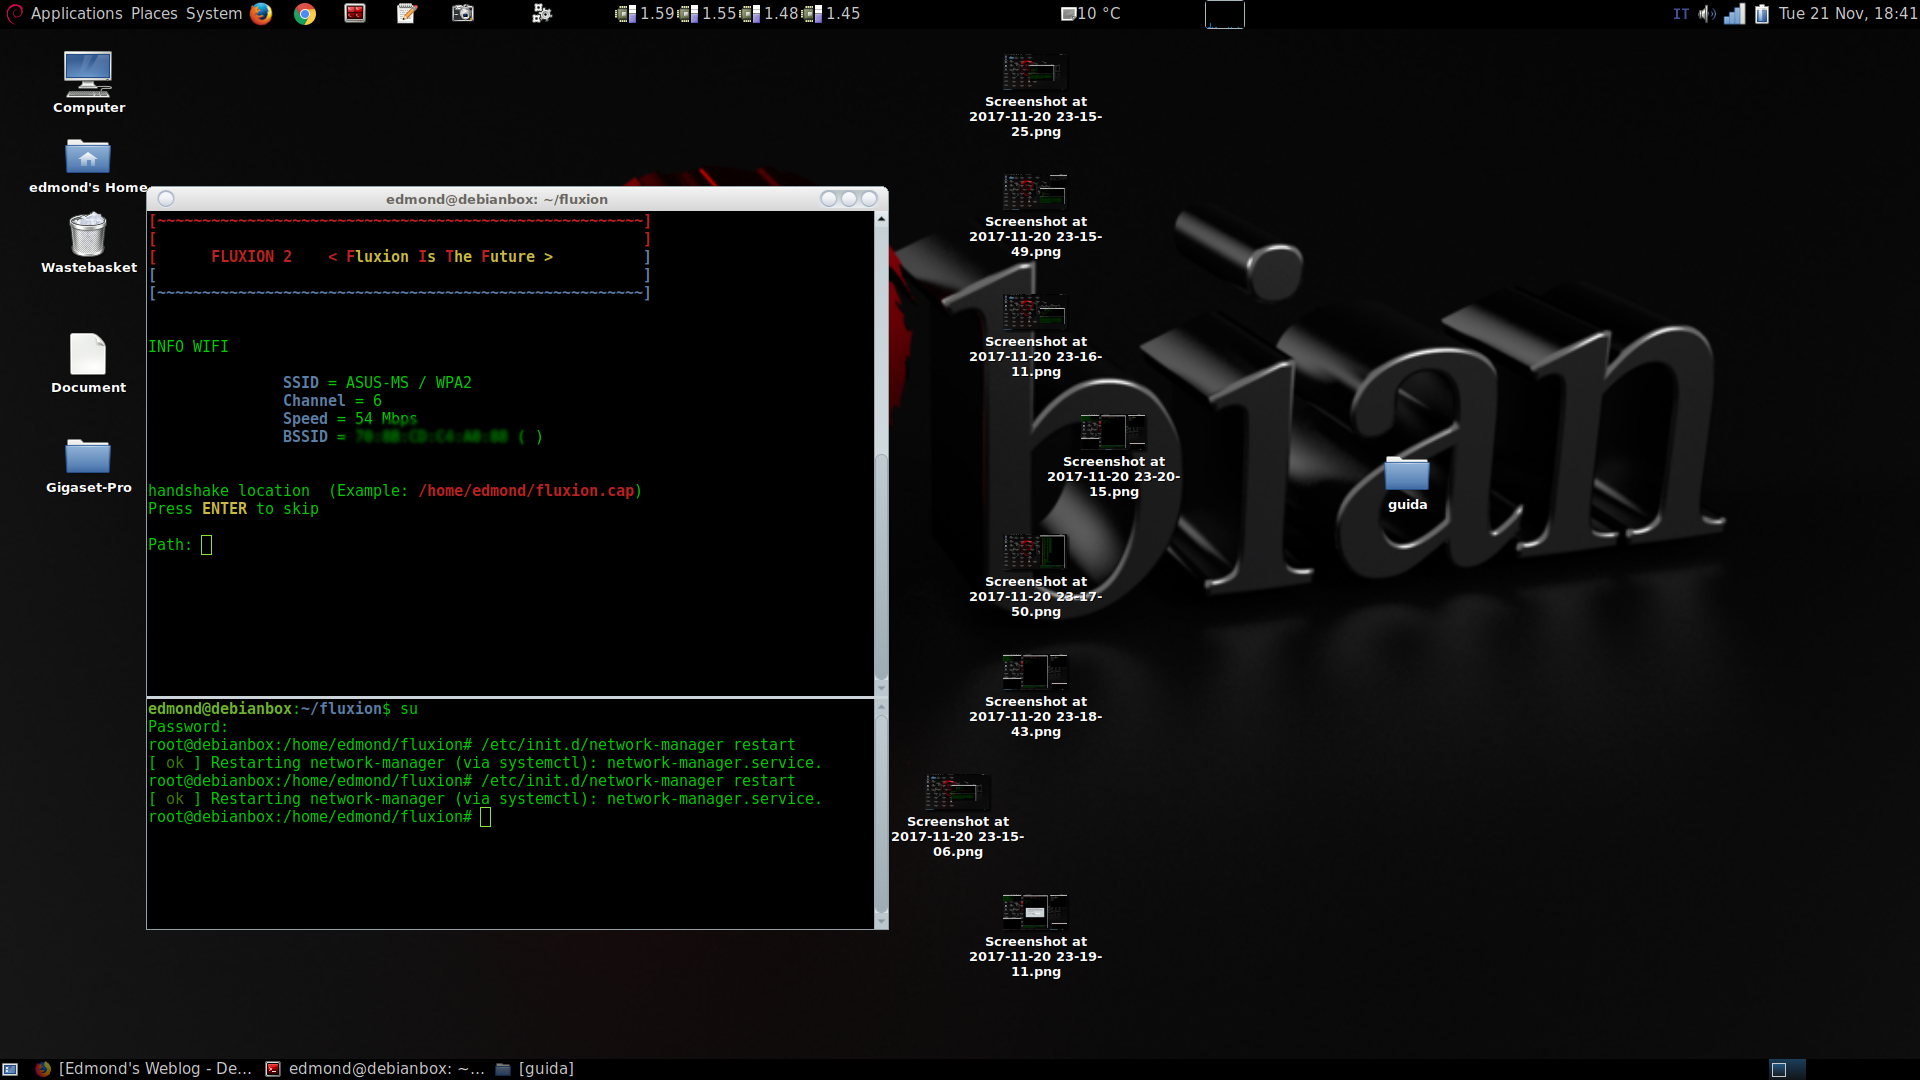Open the network signal indicator
The width and height of the screenshot is (1920, 1080).
(x=1734, y=14)
